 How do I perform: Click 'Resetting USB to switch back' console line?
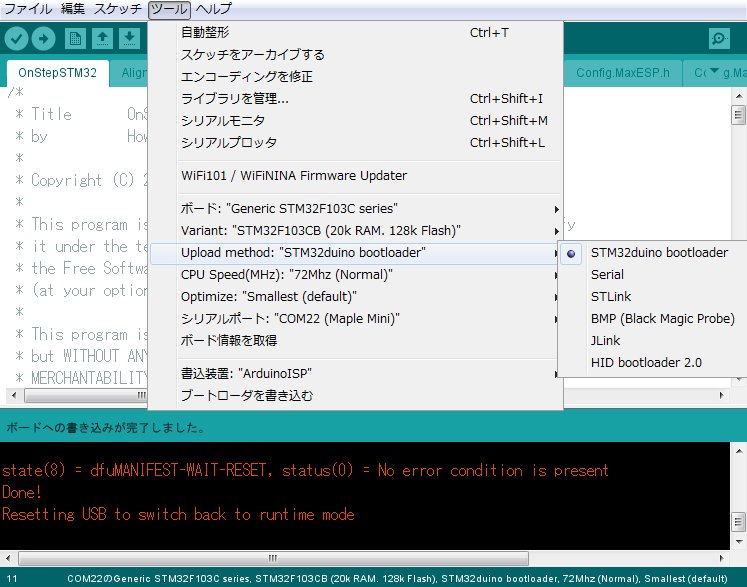pyautogui.click(x=178, y=514)
